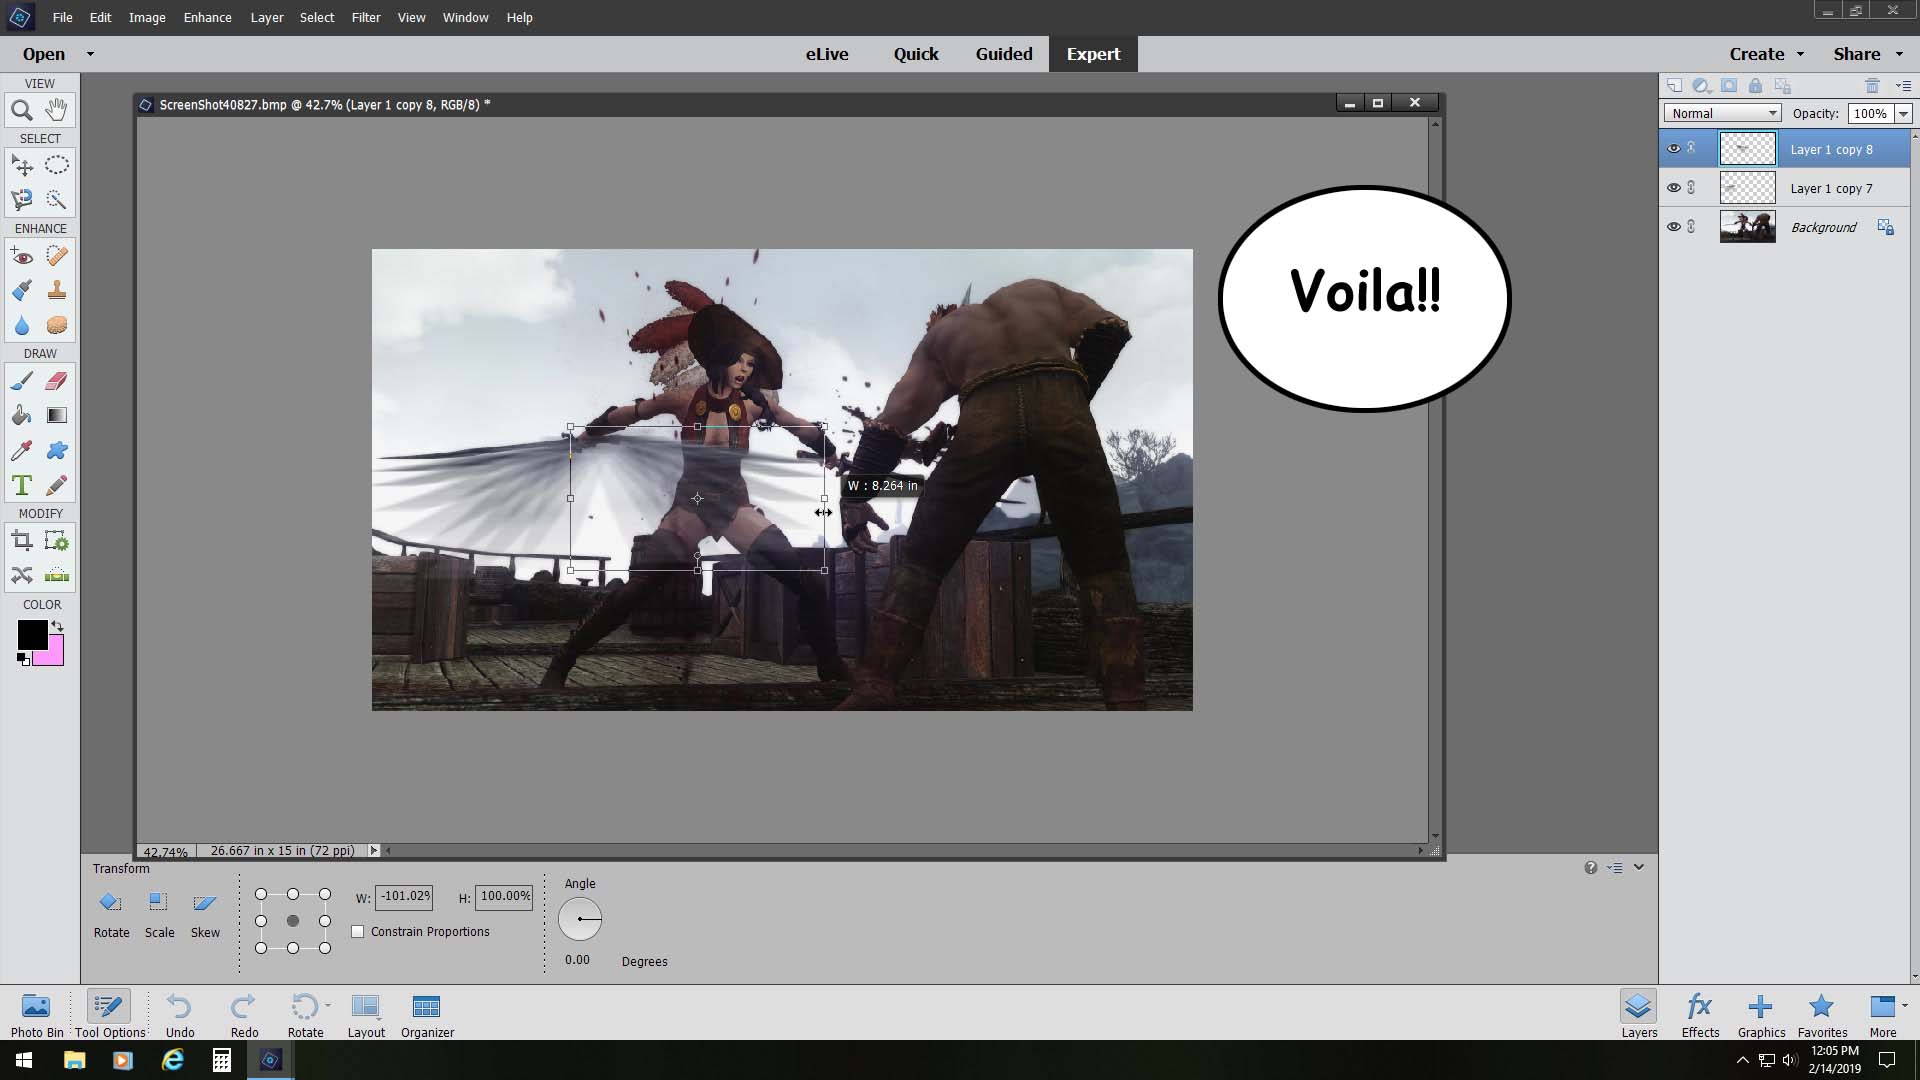Click the black foreground color swatch
Viewport: 1920px width, 1080px height.
click(x=32, y=635)
